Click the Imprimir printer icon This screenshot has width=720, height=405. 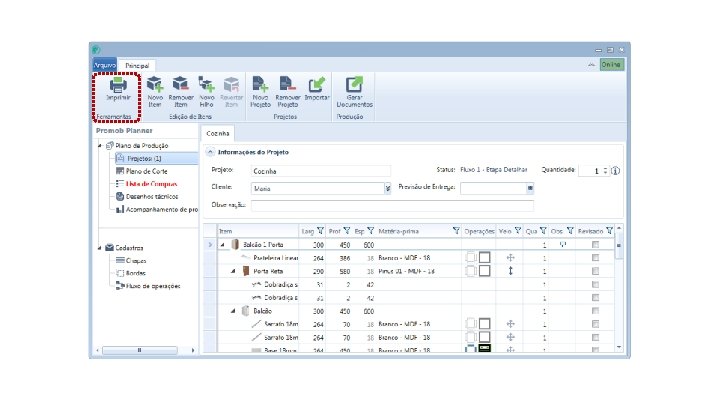[118, 85]
